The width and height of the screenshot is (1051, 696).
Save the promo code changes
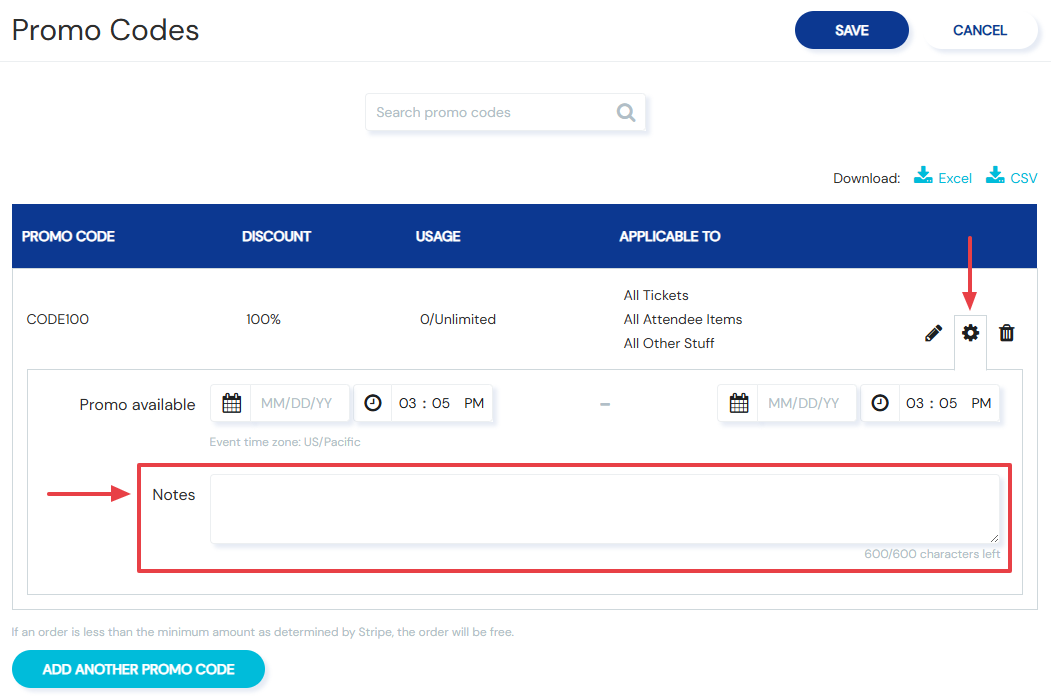click(851, 30)
